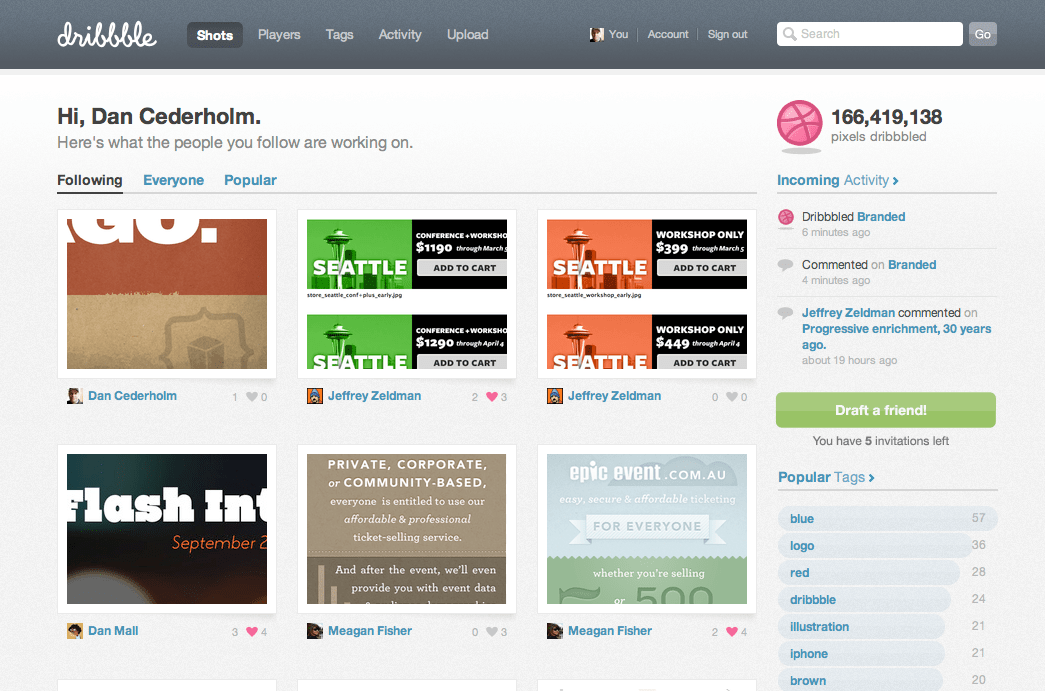Switch to the Everyone tab
This screenshot has width=1045, height=691.
pos(174,181)
